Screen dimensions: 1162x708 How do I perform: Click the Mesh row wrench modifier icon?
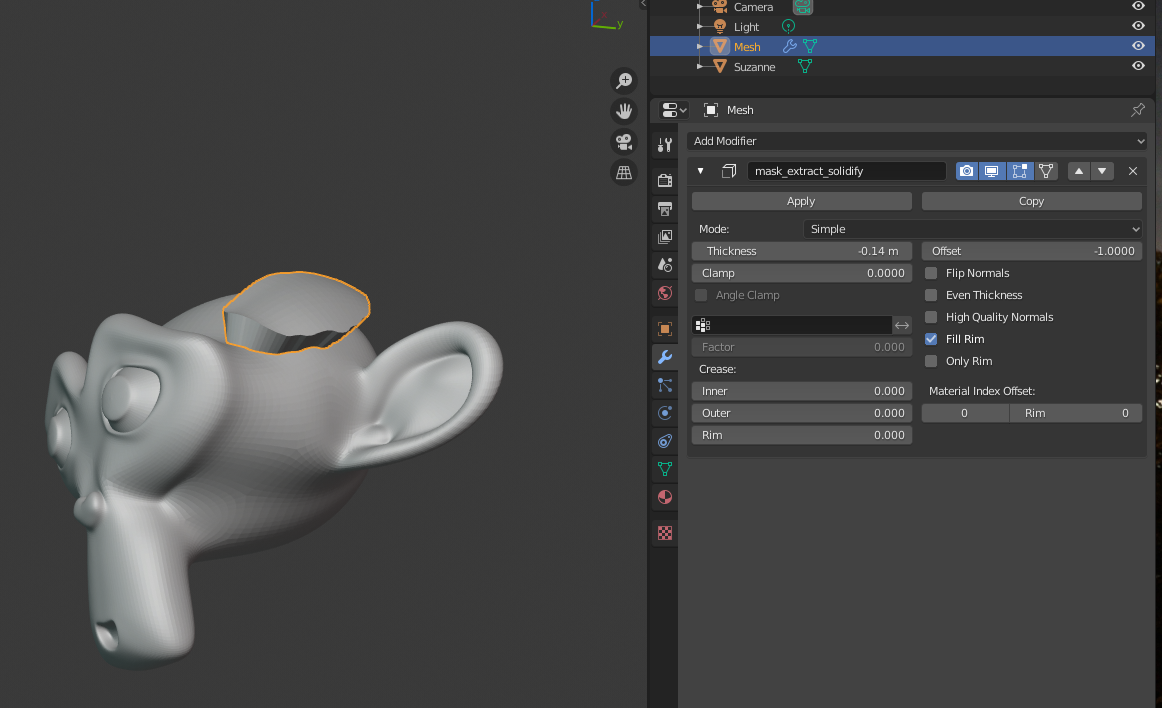pos(789,46)
